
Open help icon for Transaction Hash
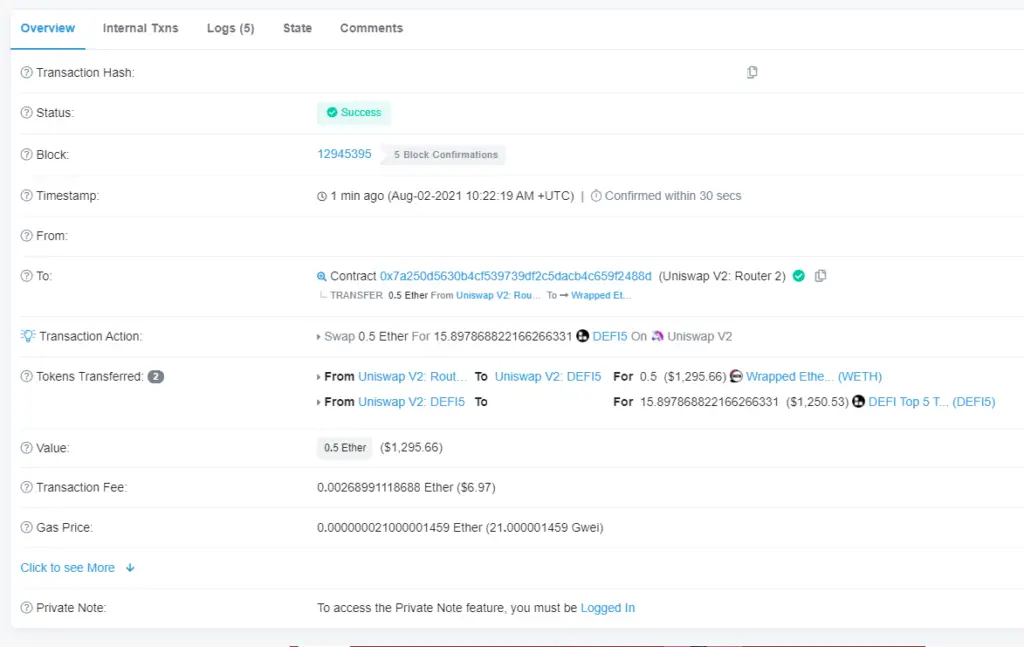tap(26, 72)
